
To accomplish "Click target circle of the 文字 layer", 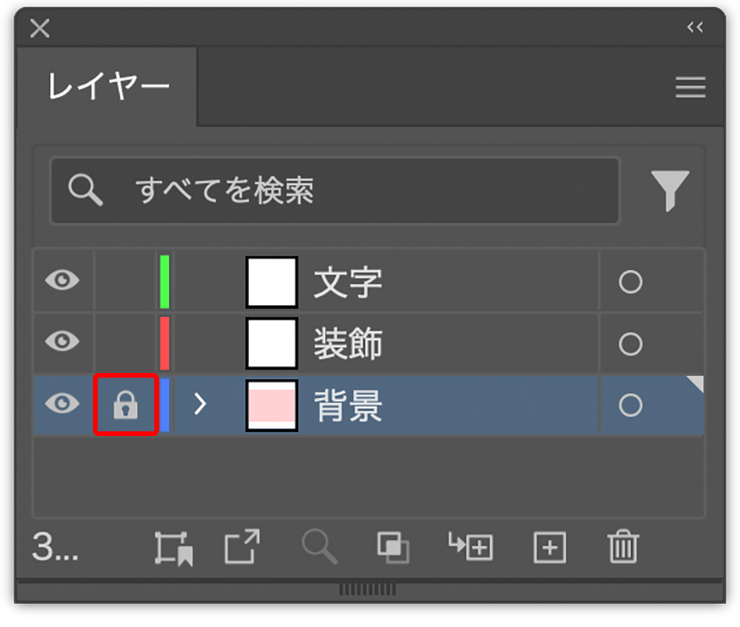I will pos(630,282).
